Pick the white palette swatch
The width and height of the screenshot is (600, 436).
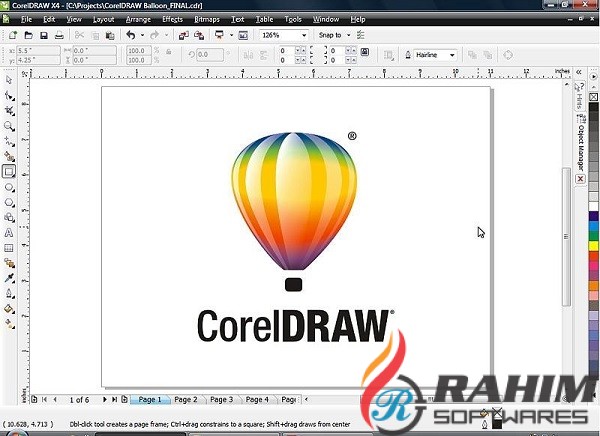[x=593, y=206]
